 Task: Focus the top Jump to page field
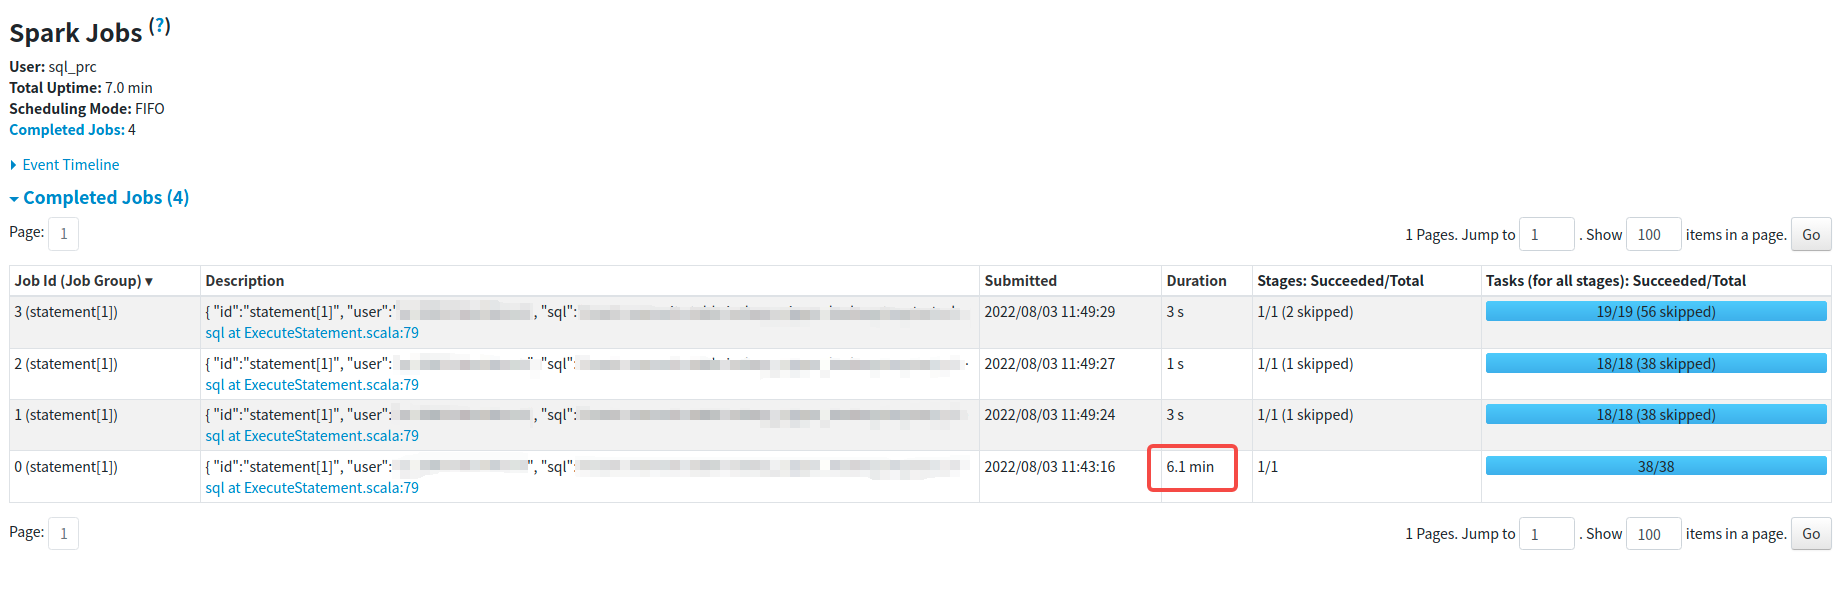pyautogui.click(x=1546, y=234)
